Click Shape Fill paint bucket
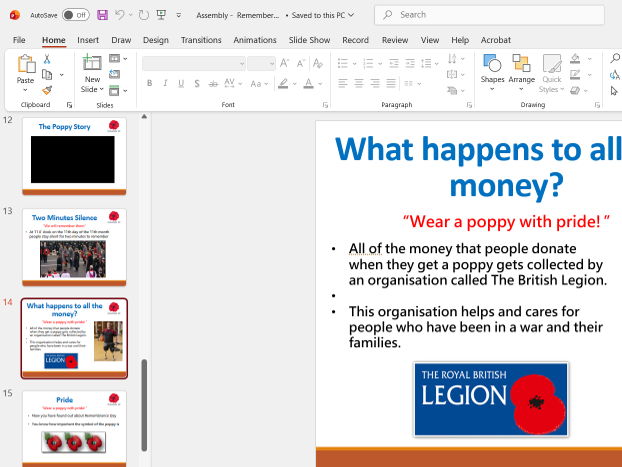622x467 pixels. click(575, 59)
